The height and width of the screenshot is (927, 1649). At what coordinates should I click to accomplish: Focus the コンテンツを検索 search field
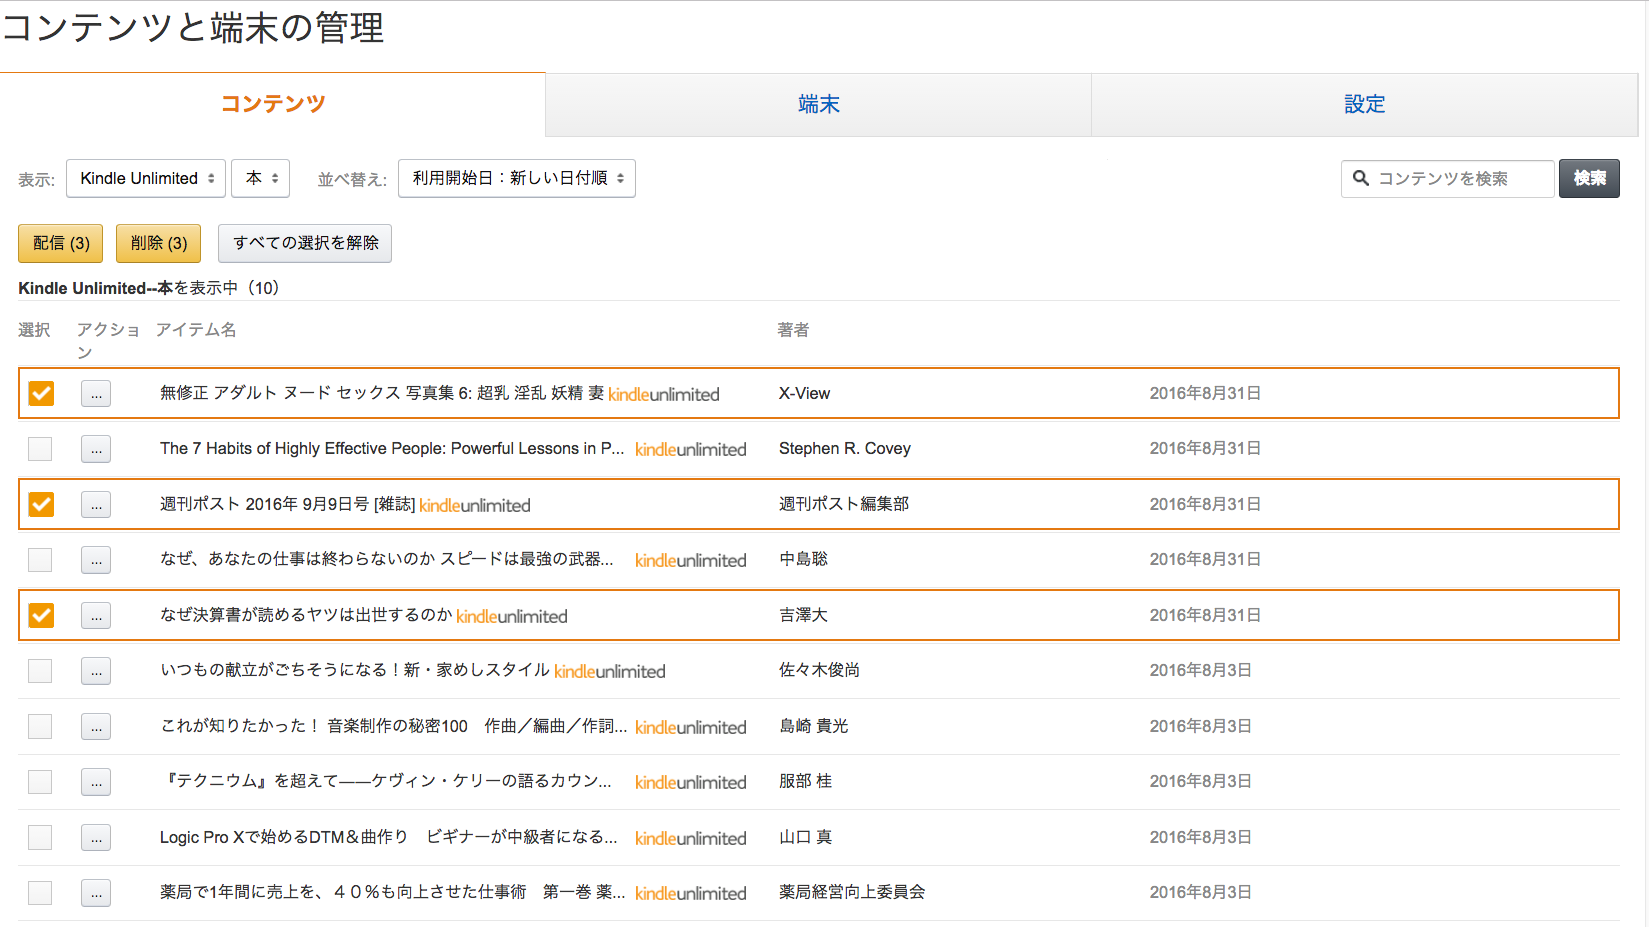tap(1448, 178)
